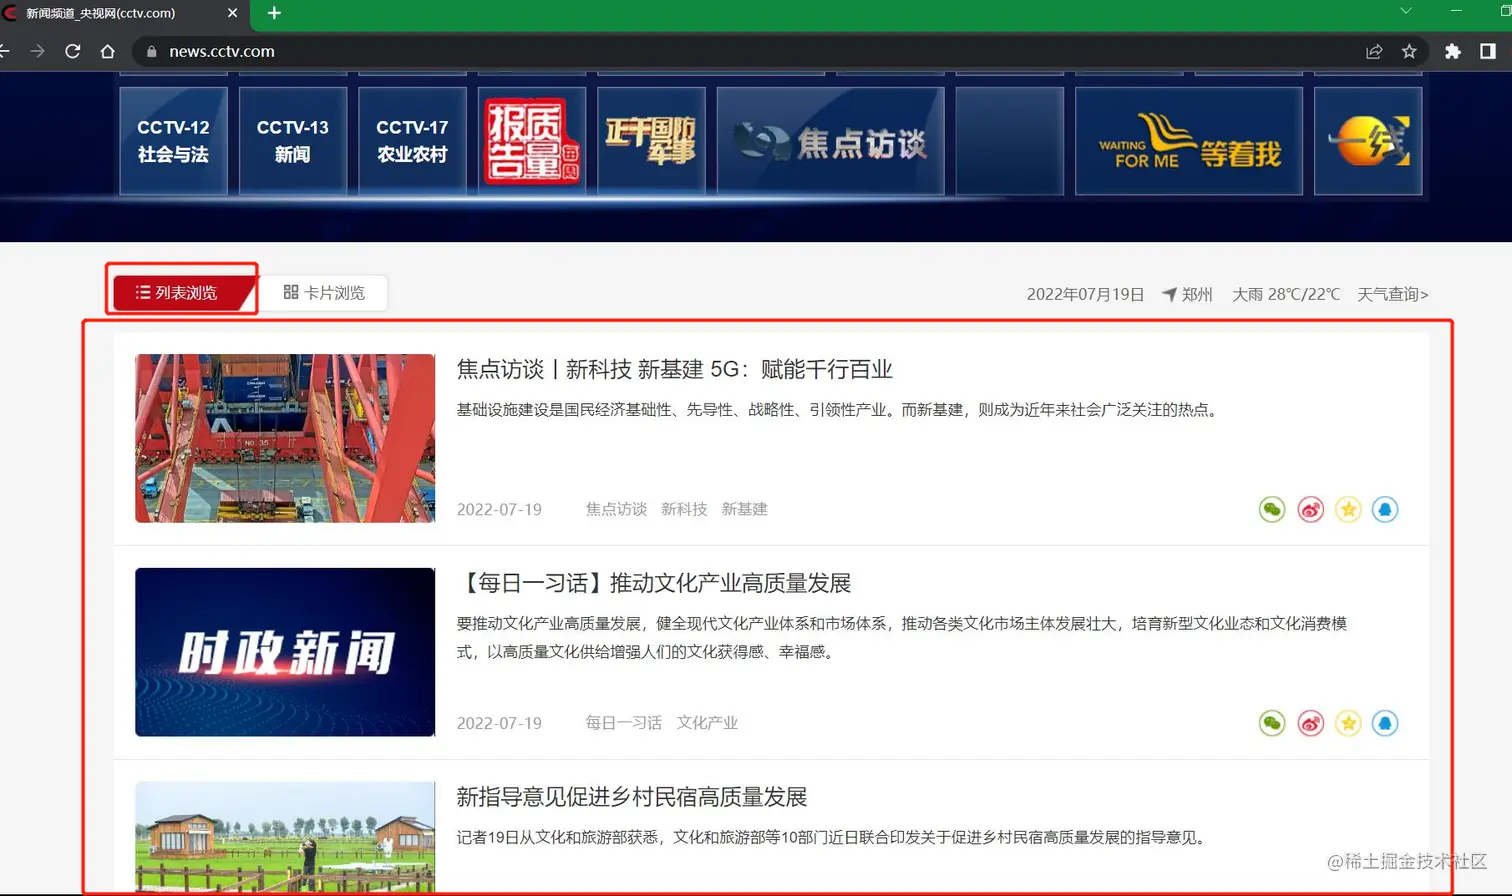Open the 一线 program tile
Image resolution: width=1512 pixels, height=896 pixels.
tap(1368, 141)
